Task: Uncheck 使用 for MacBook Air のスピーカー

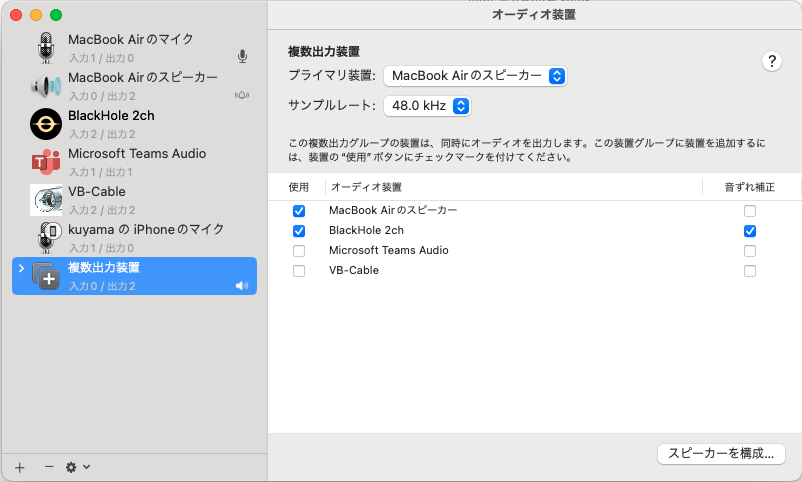Action: tap(299, 211)
